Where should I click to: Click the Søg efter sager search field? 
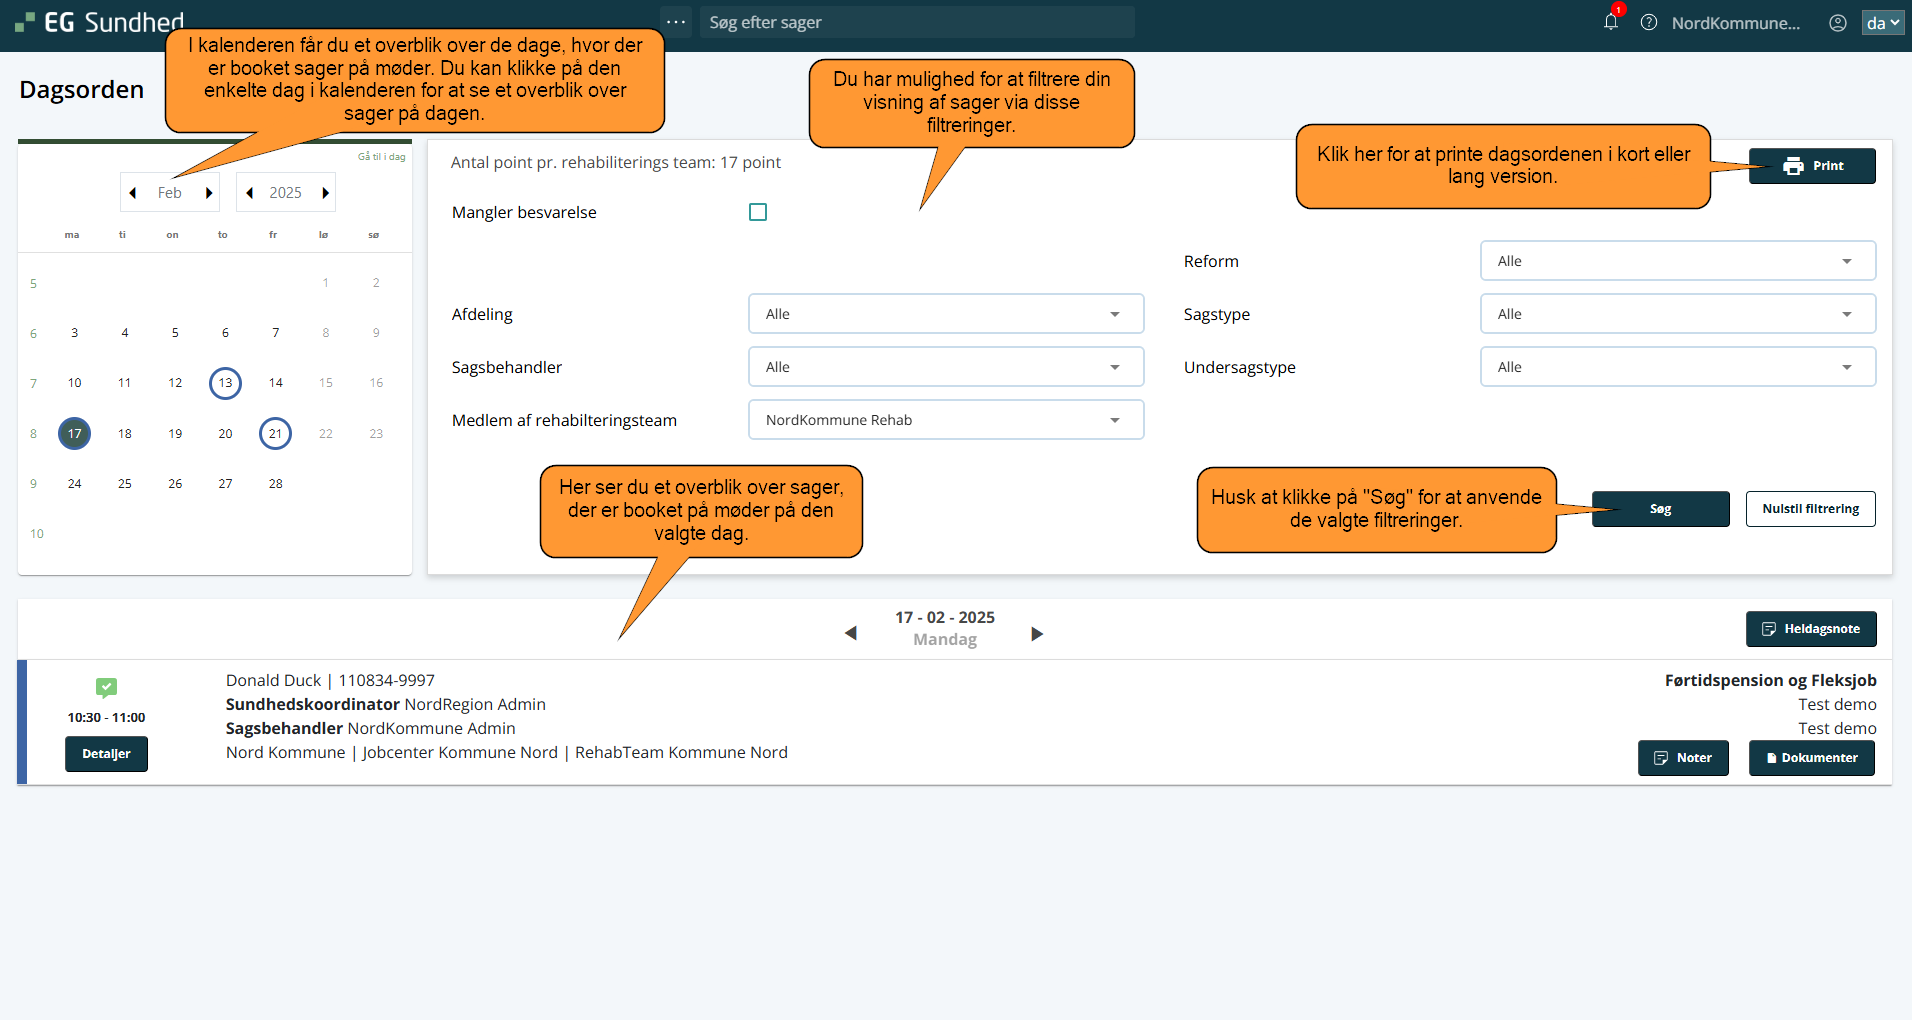coord(915,22)
